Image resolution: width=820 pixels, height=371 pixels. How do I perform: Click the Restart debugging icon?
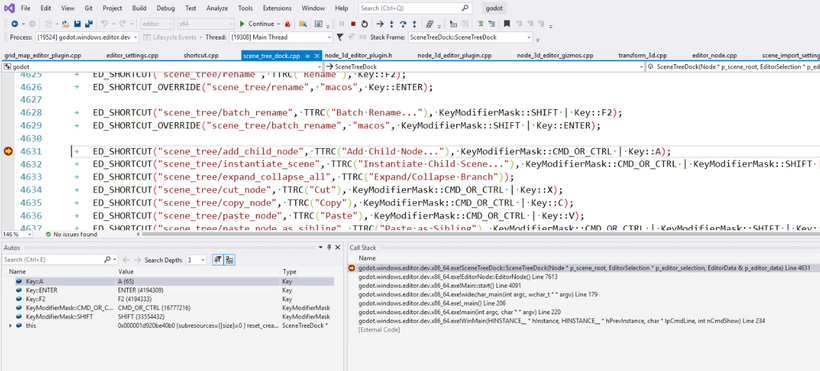point(364,24)
